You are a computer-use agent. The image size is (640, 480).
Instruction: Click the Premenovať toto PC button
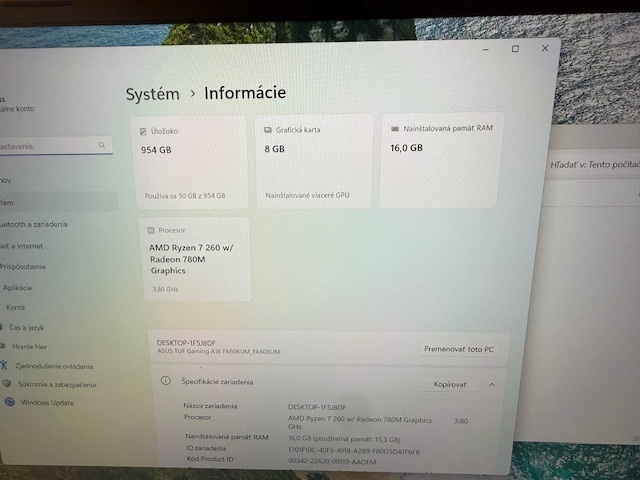click(x=459, y=349)
